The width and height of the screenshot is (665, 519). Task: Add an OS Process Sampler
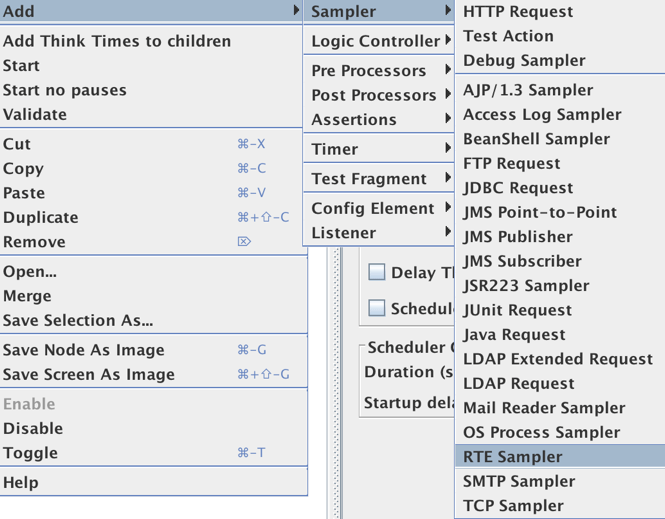(x=560, y=432)
